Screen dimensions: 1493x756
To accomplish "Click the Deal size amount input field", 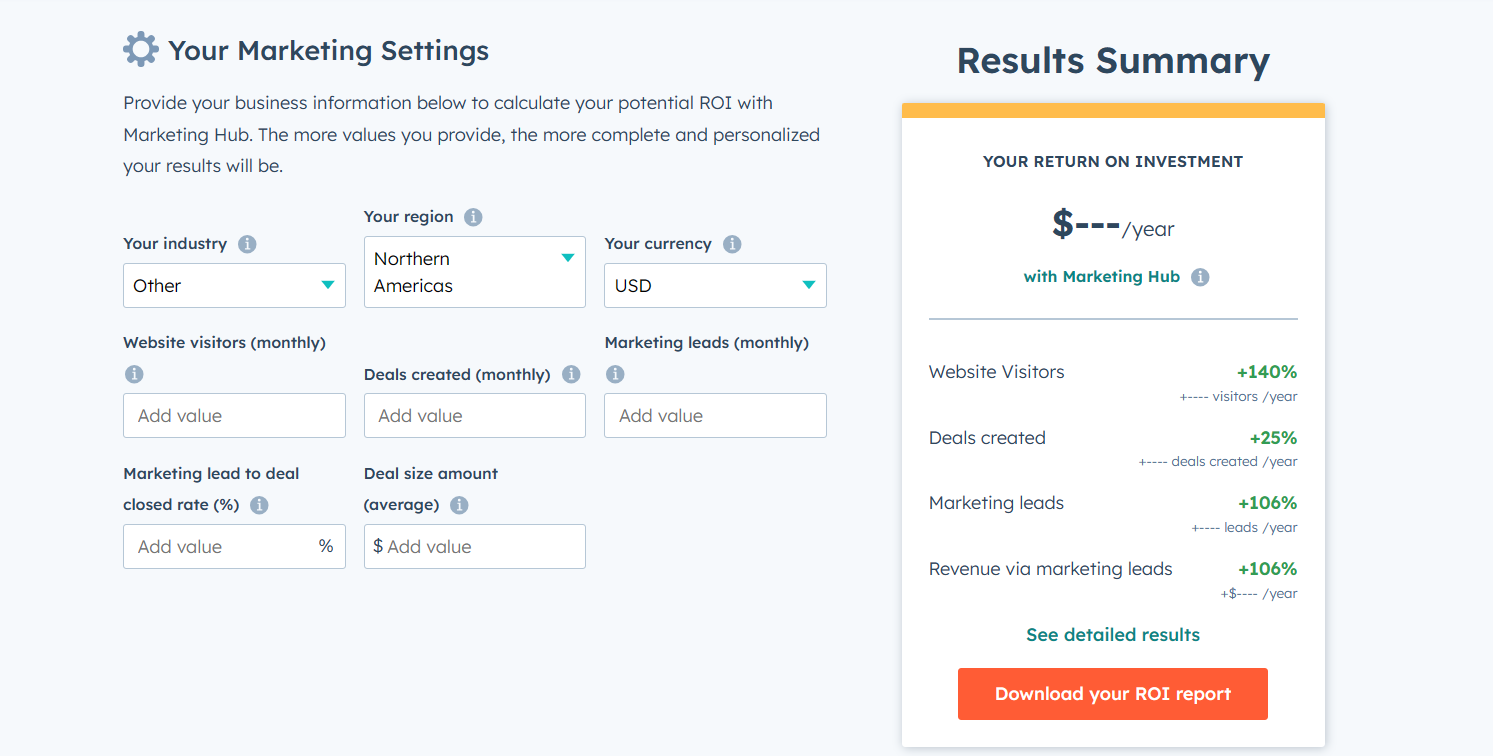I will pos(475,546).
